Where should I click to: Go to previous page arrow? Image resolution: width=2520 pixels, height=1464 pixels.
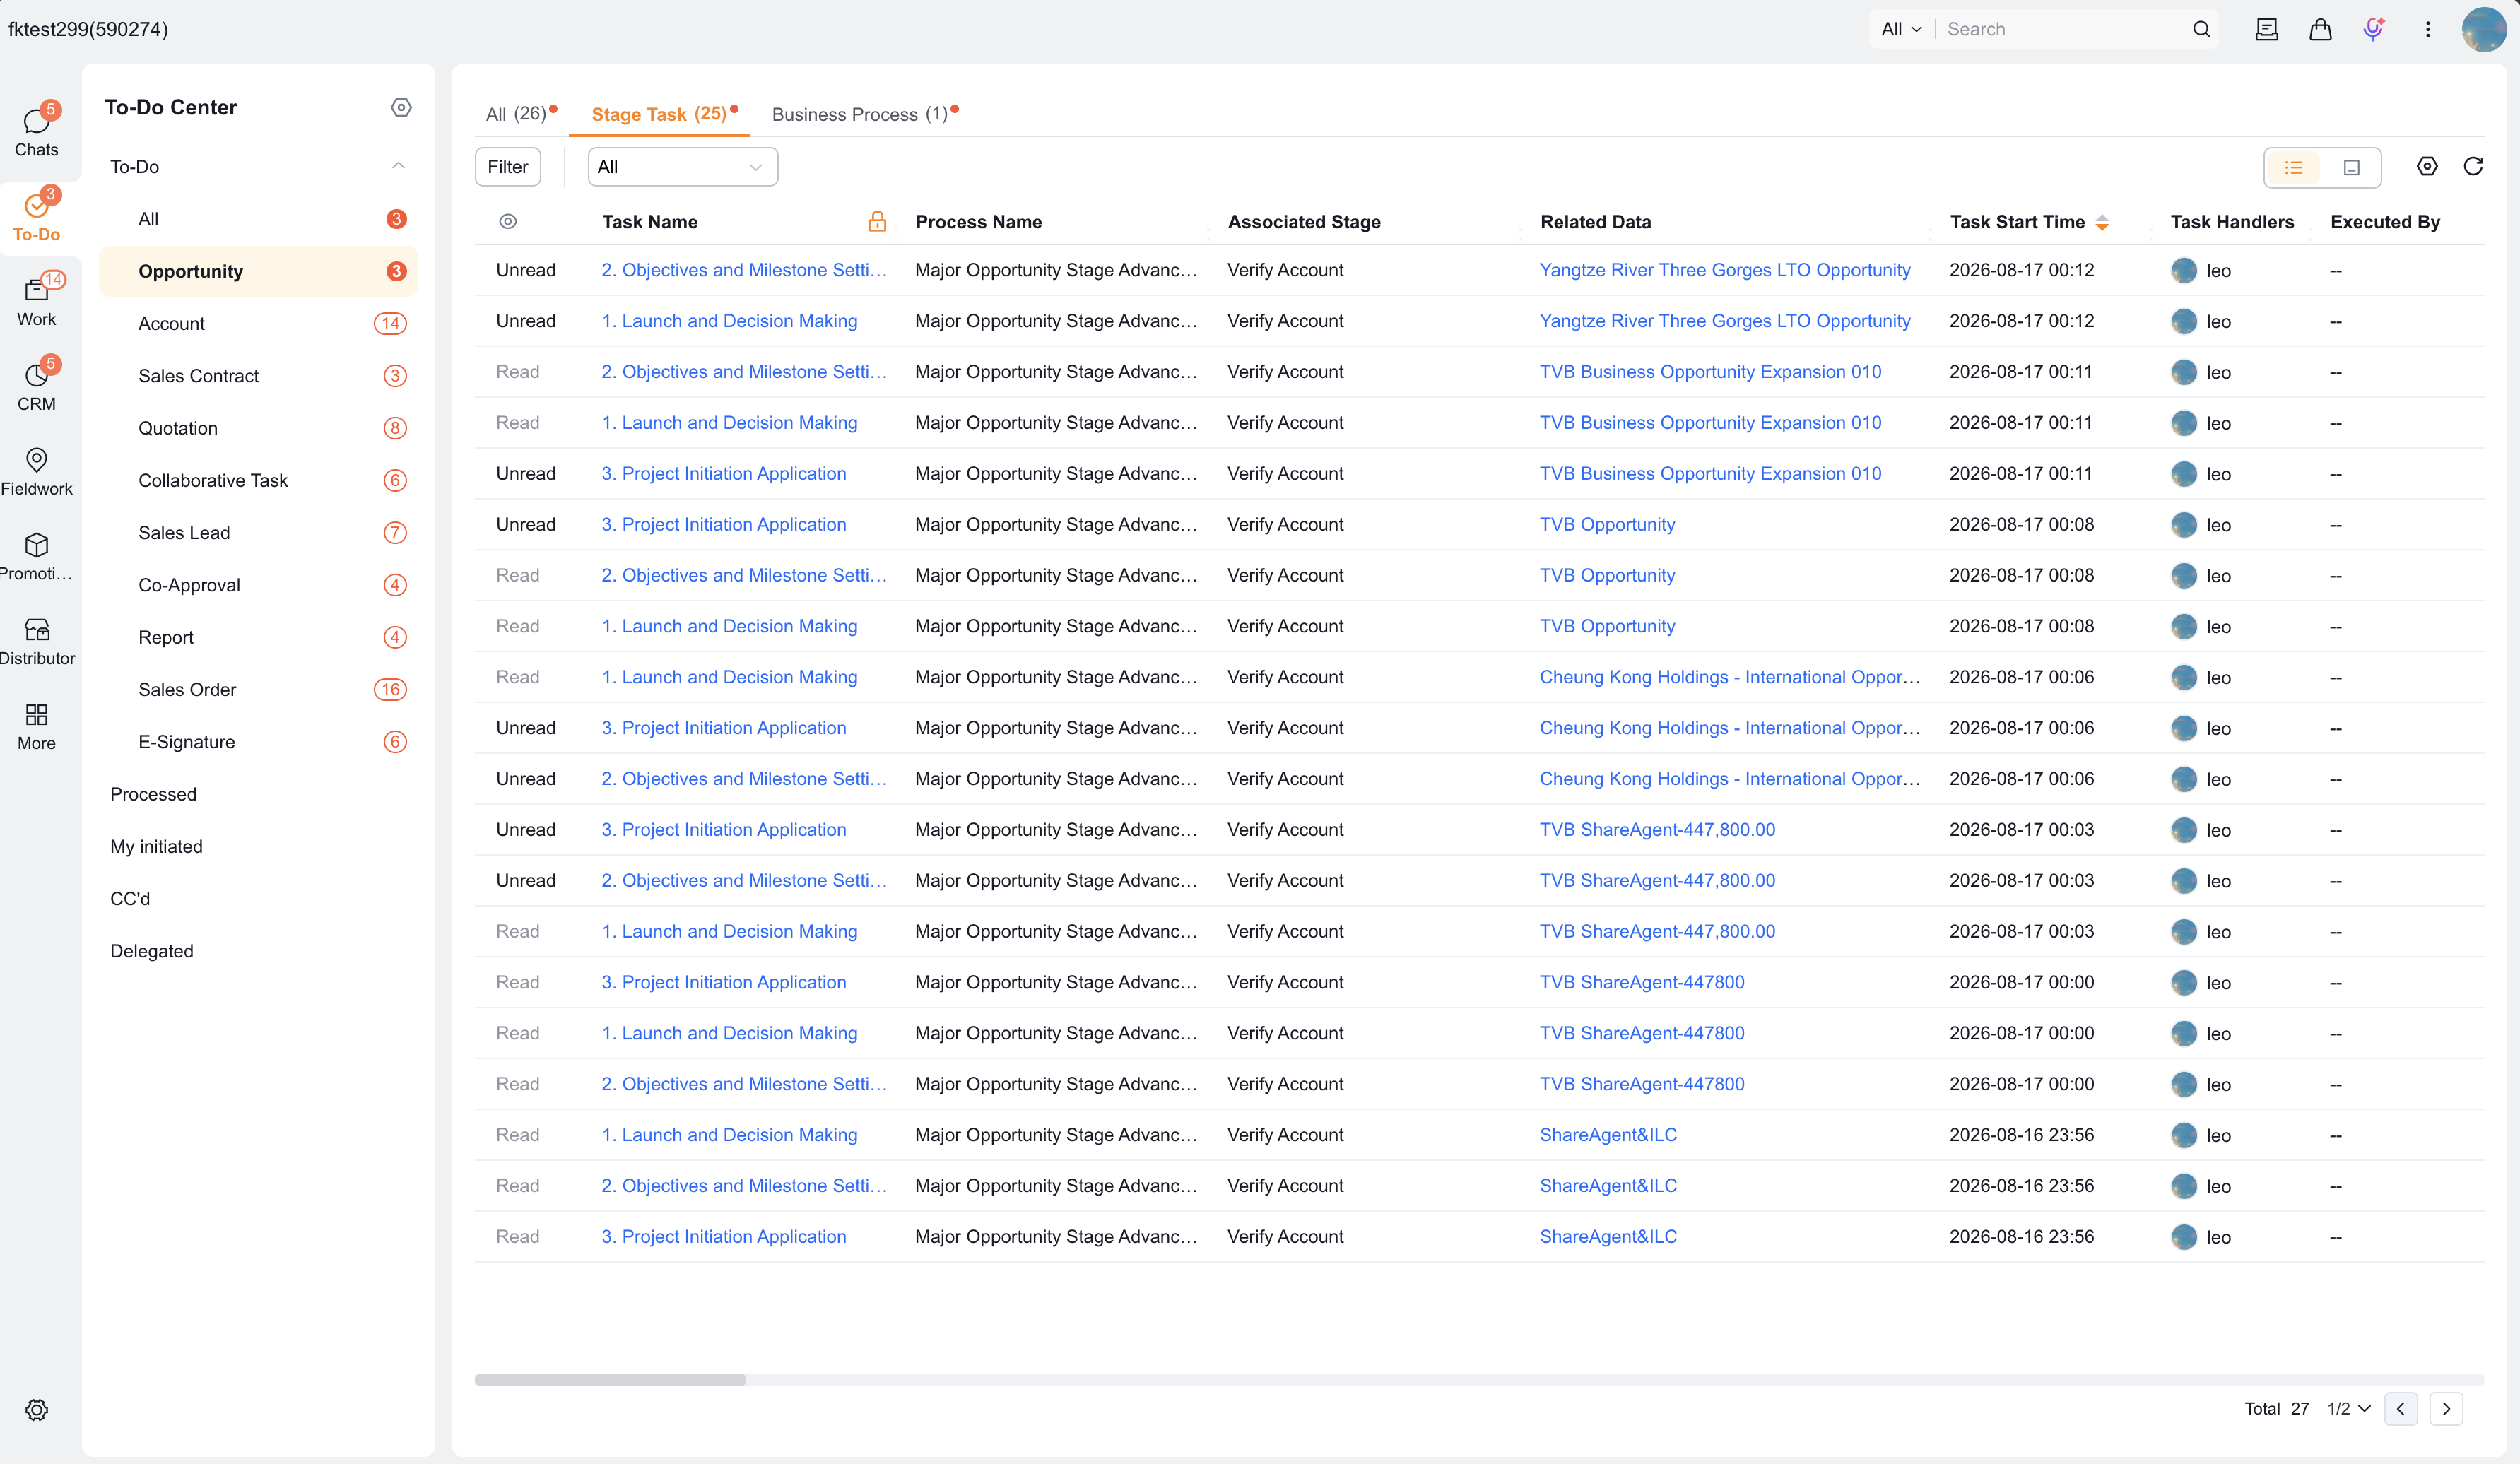[2401, 1408]
